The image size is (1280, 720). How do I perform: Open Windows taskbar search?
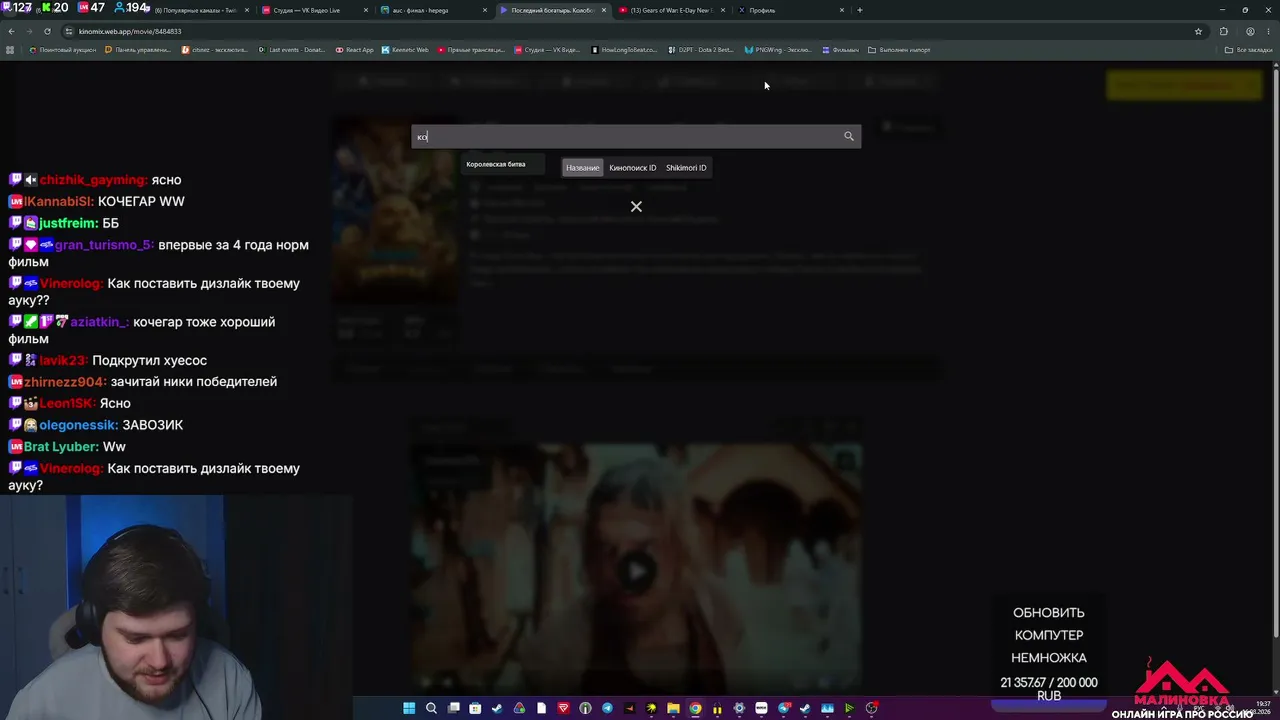(x=431, y=709)
